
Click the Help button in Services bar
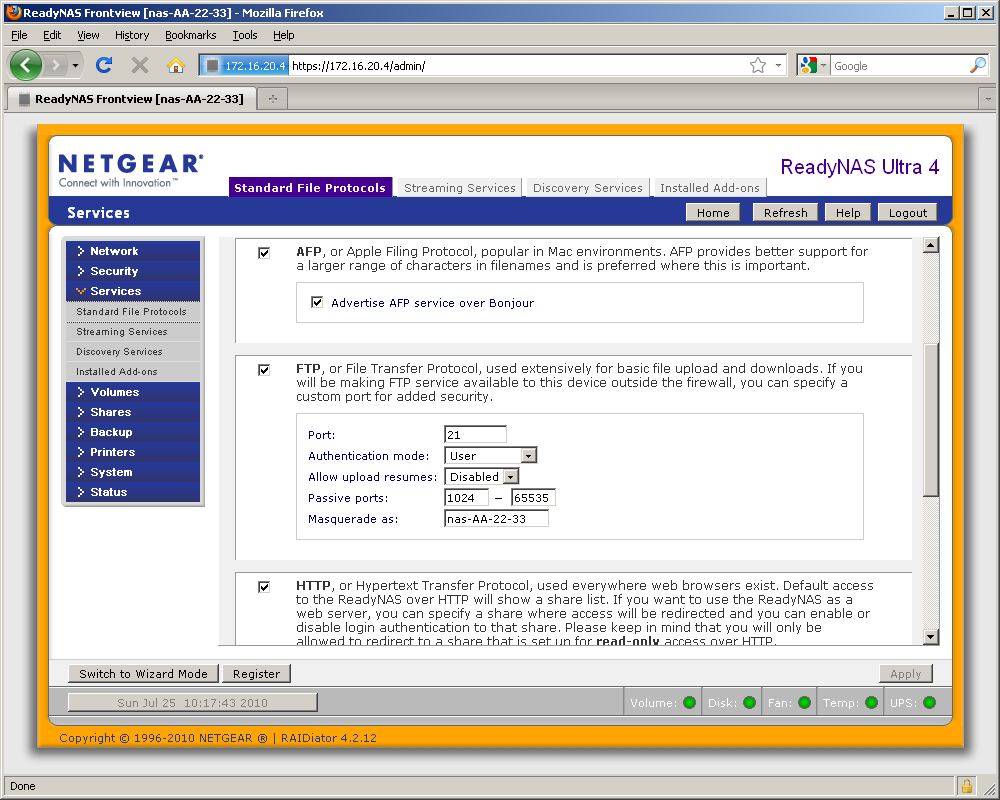(x=848, y=212)
